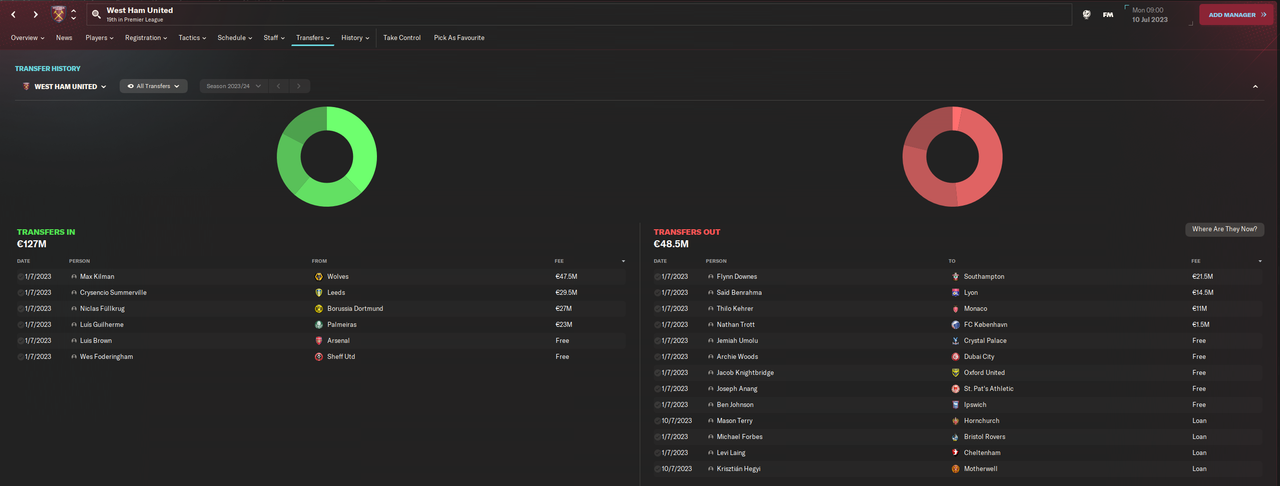Open Crysencio Summerville's profile

pyautogui.click(x=113, y=292)
